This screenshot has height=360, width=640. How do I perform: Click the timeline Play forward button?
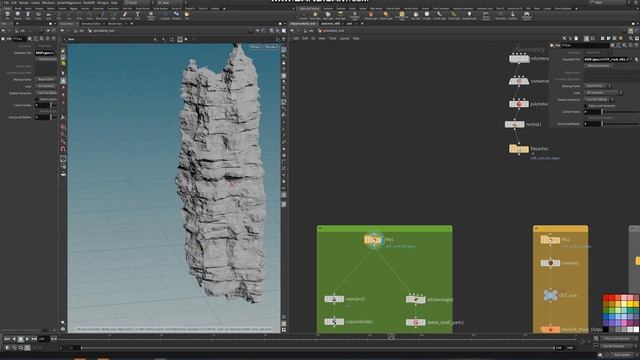coord(27,339)
